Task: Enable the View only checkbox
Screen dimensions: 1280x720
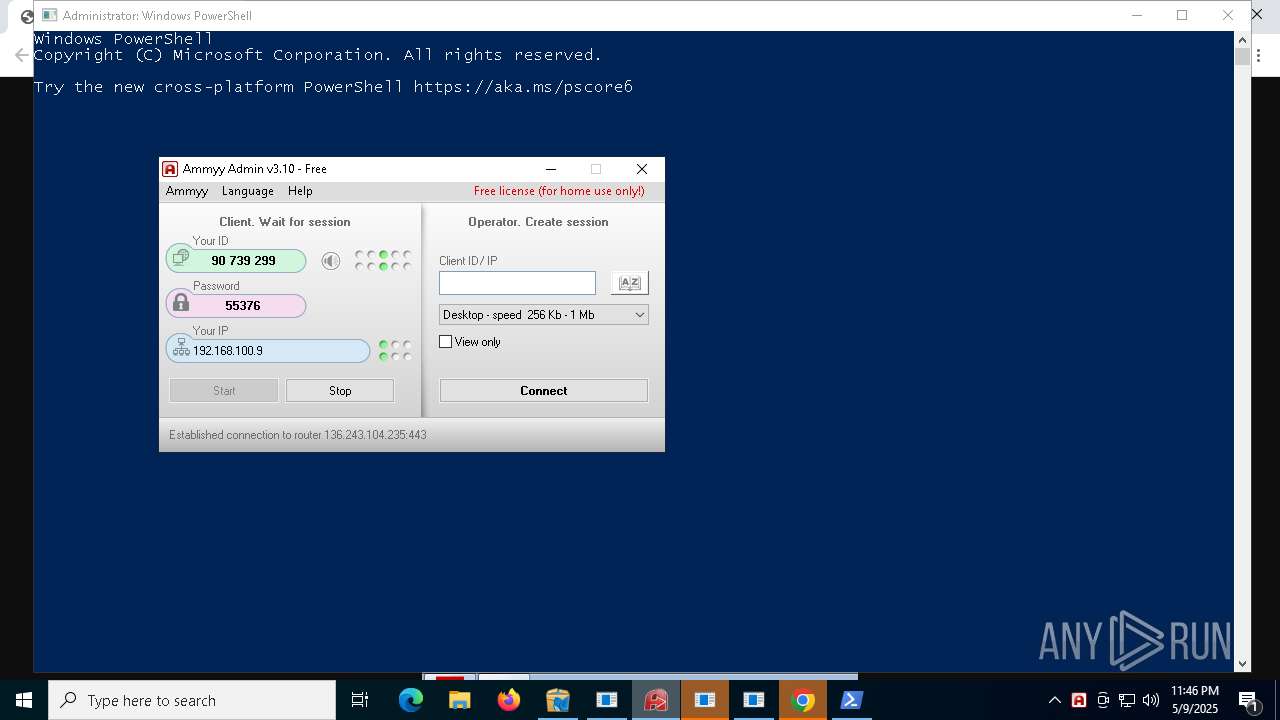Action: (446, 342)
